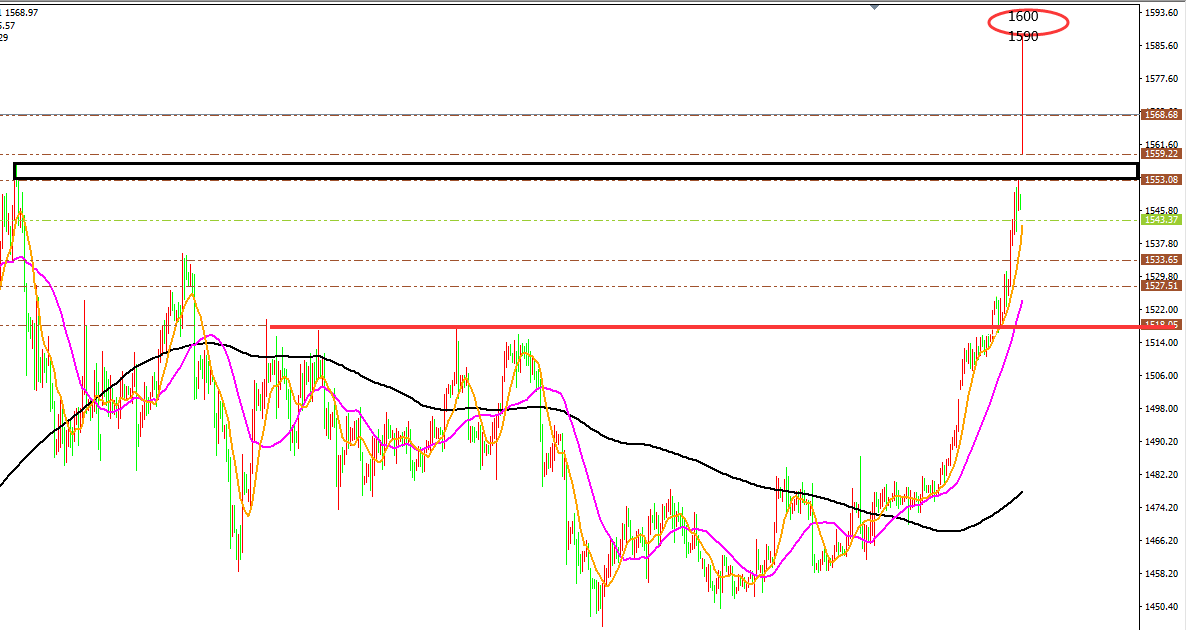
Task: Click the 1600 text label
Action: [1023, 16]
